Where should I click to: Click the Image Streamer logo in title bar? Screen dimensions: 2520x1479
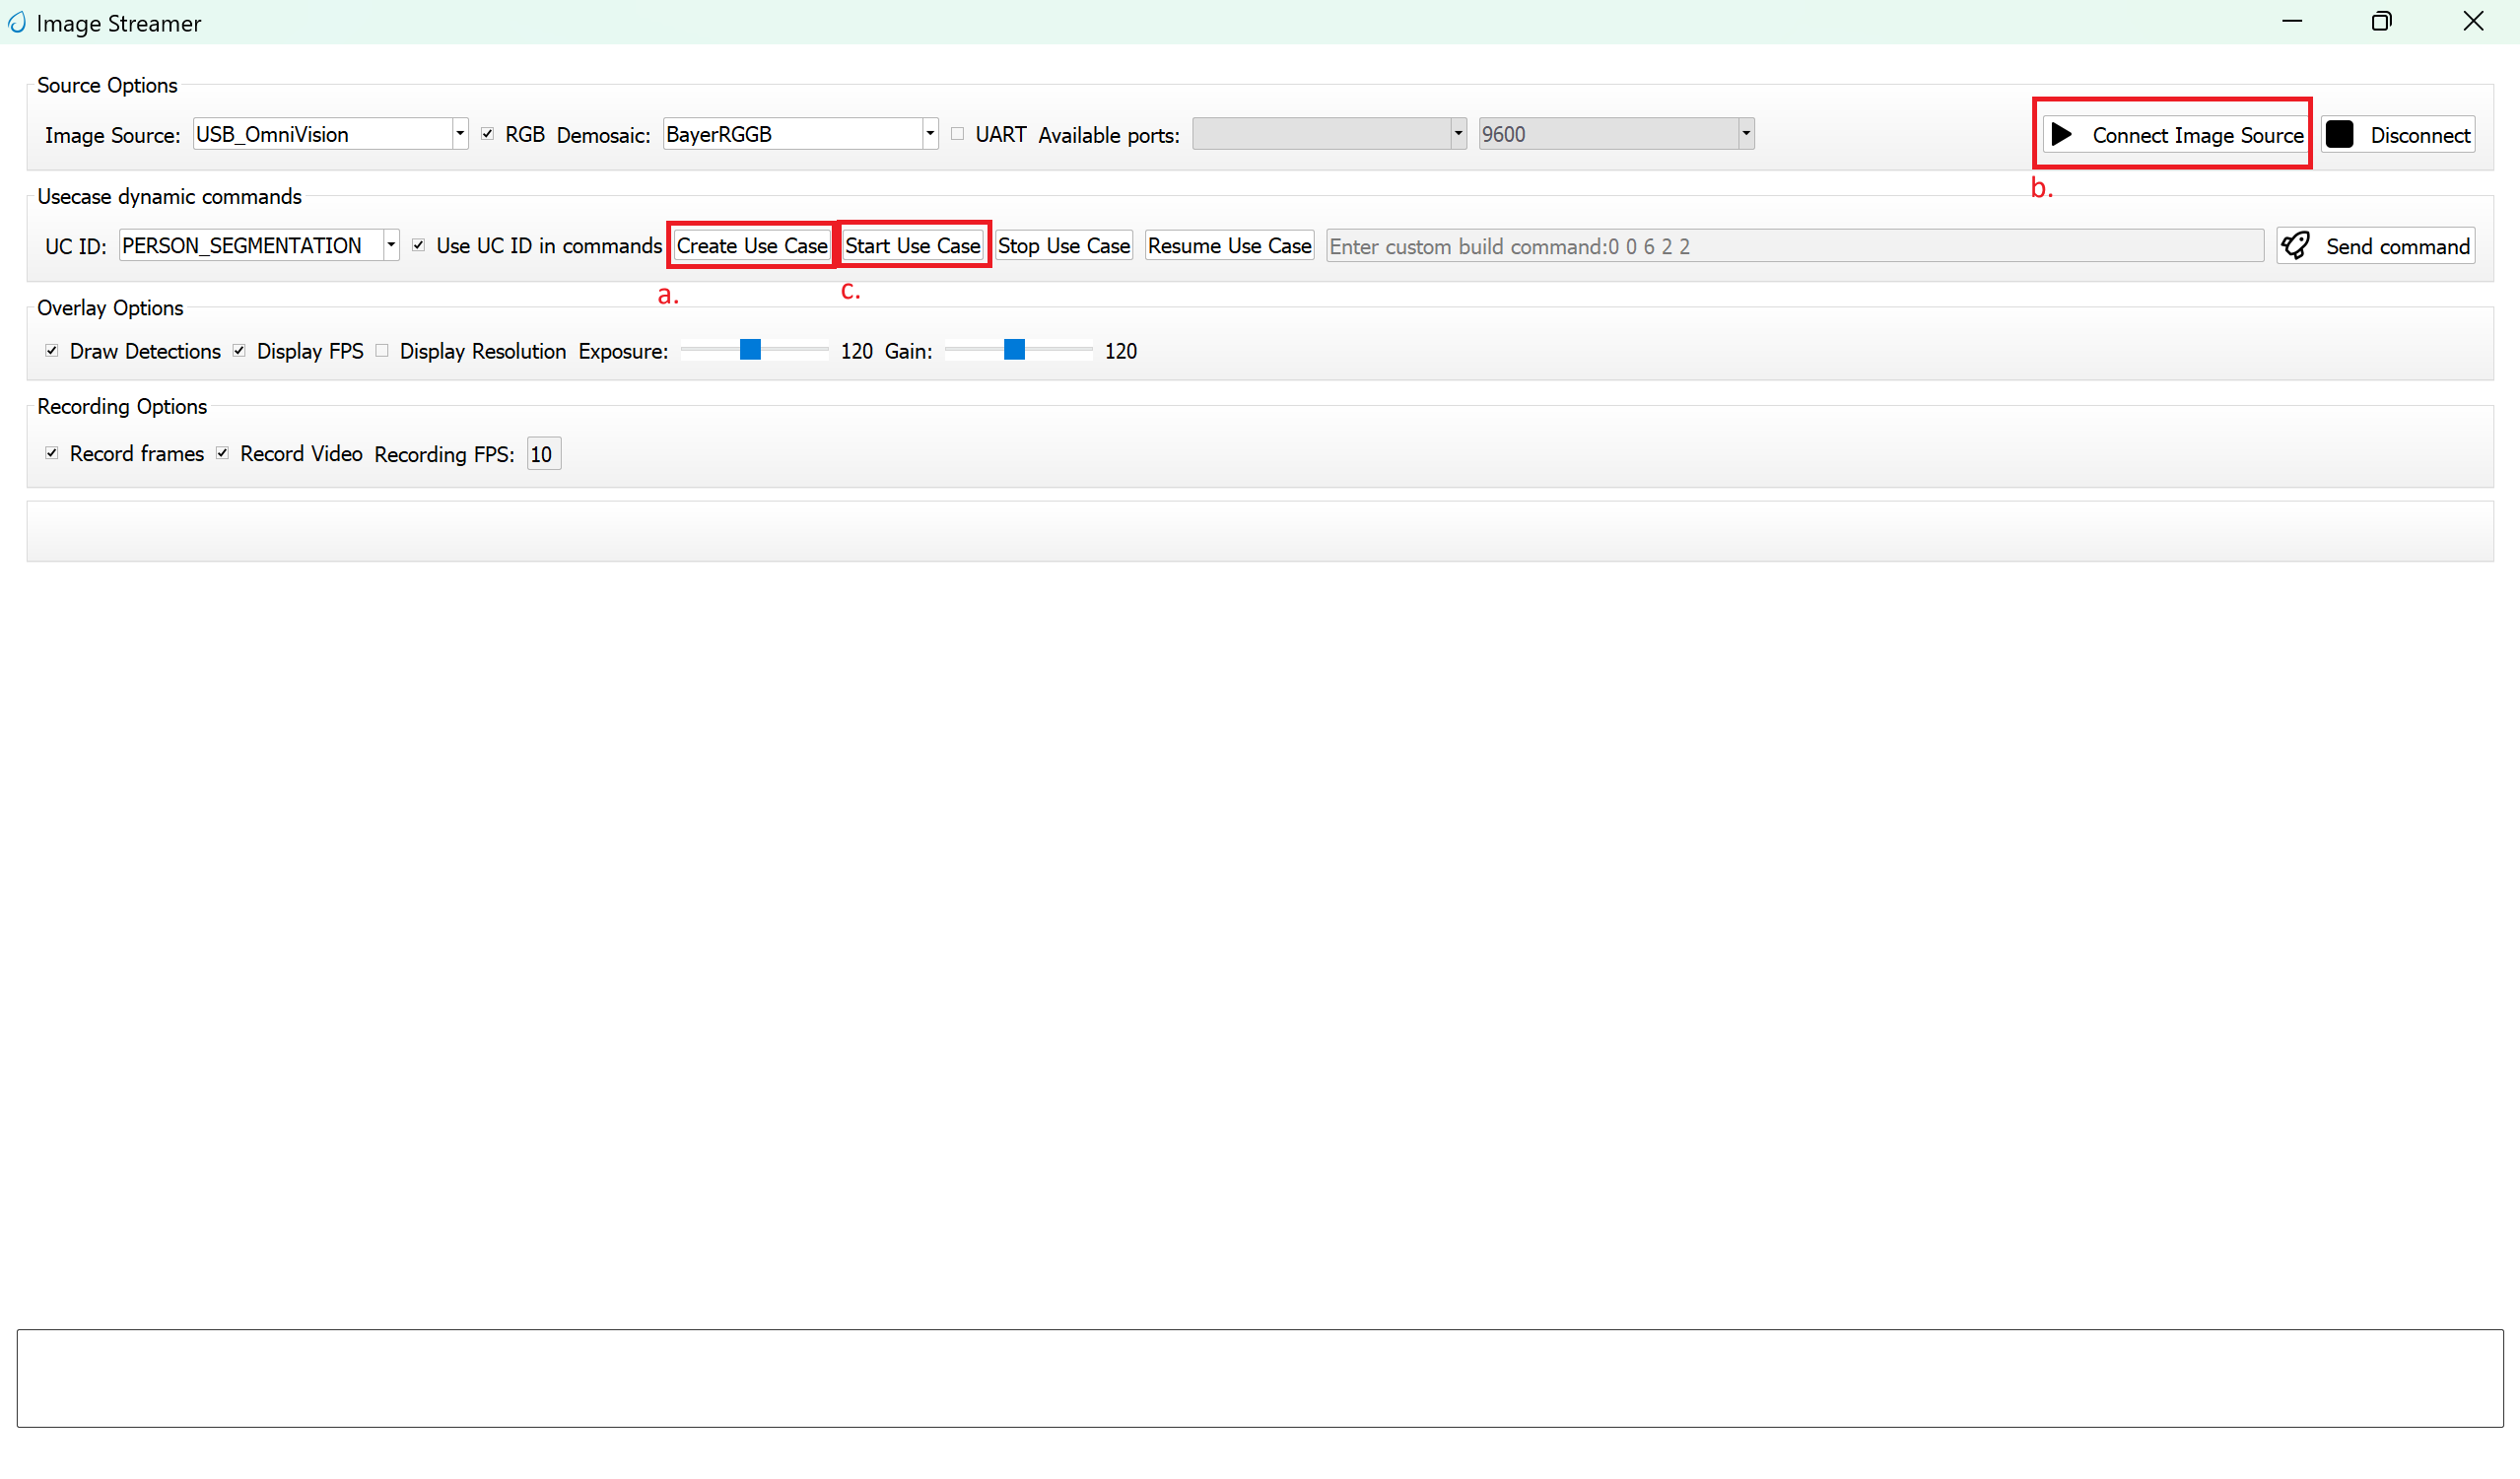(16, 22)
